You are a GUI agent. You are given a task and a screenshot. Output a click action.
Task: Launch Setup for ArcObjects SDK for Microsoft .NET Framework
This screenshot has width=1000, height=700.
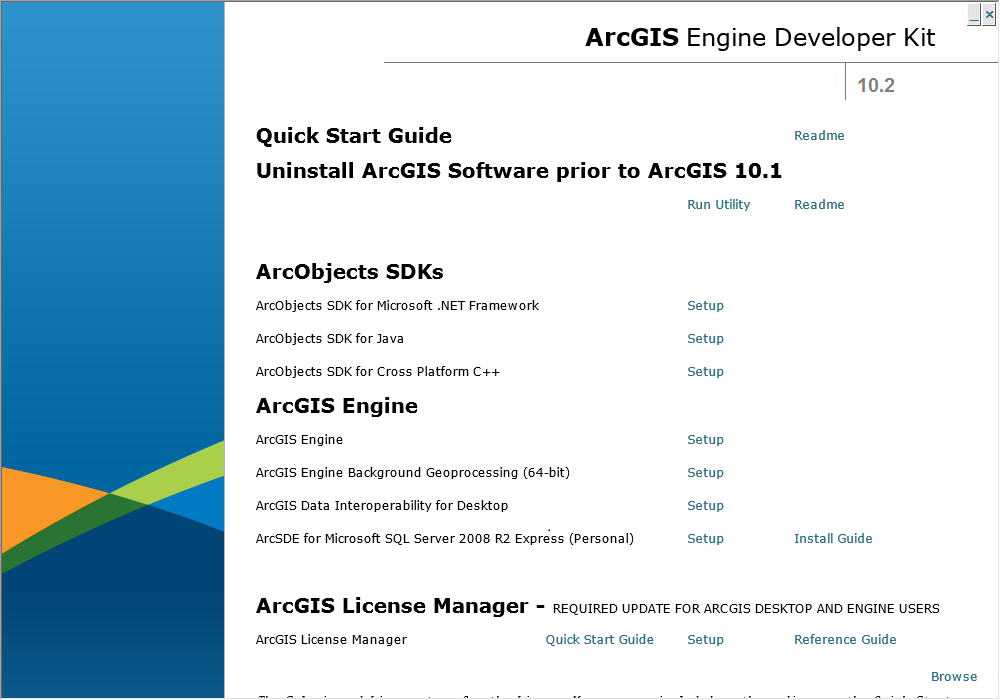click(x=705, y=305)
